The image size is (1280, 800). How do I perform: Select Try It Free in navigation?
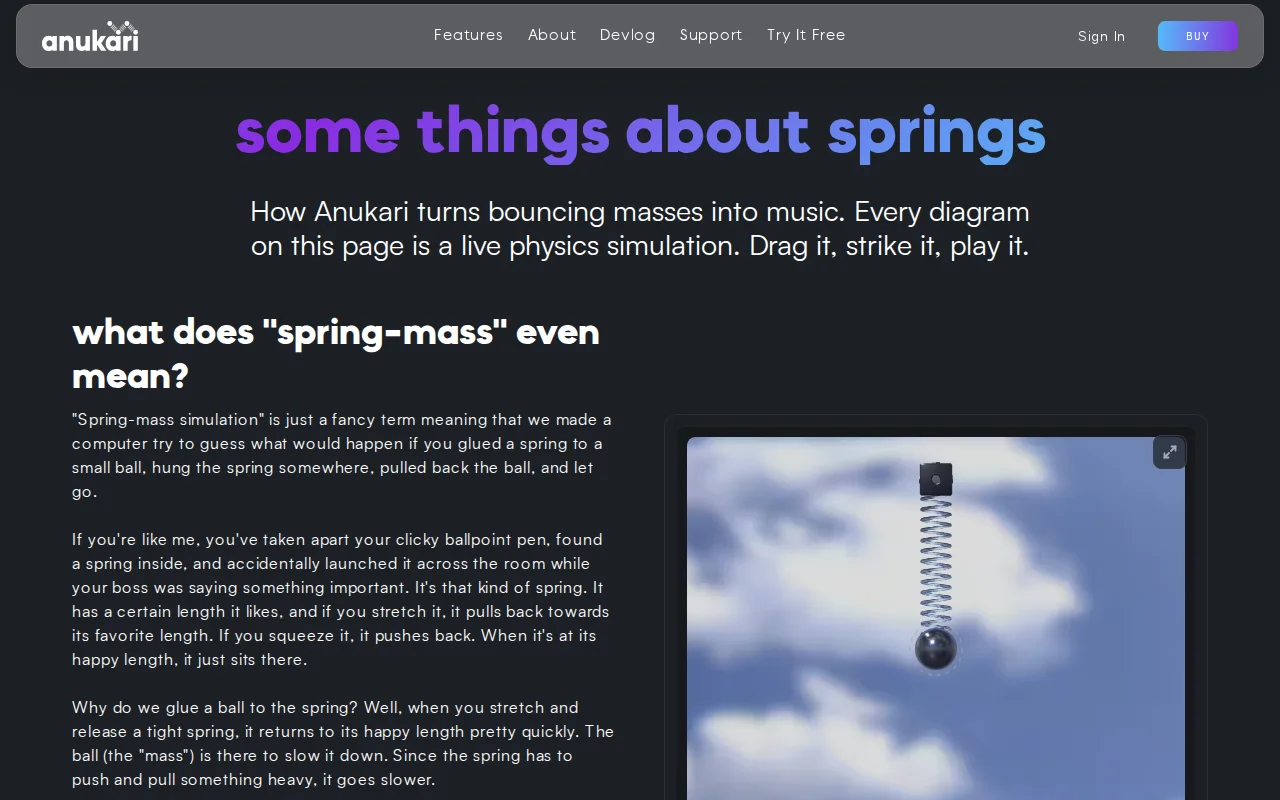pos(806,35)
